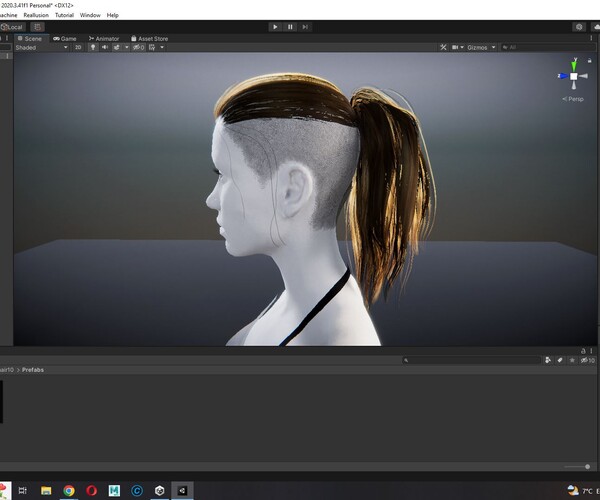
Task: Click the center cube of the orientation gizmo
Action: pyautogui.click(x=574, y=76)
